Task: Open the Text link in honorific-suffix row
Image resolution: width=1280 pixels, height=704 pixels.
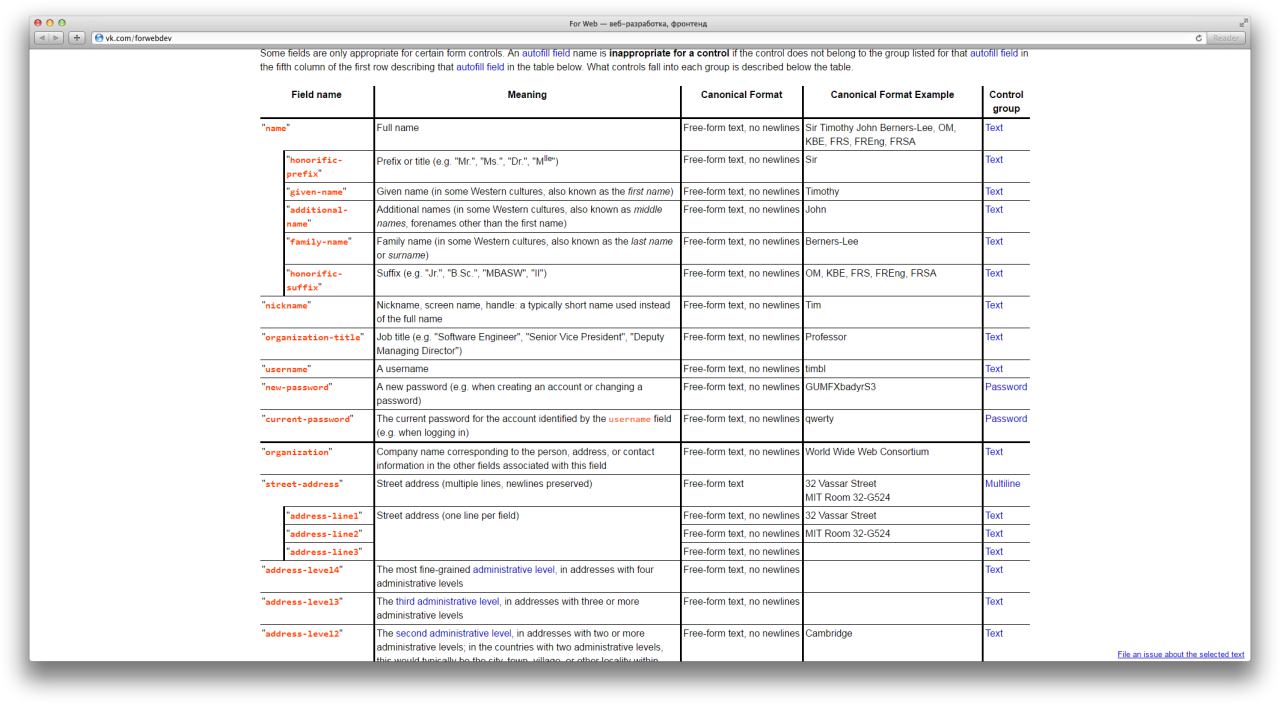Action: (x=993, y=274)
